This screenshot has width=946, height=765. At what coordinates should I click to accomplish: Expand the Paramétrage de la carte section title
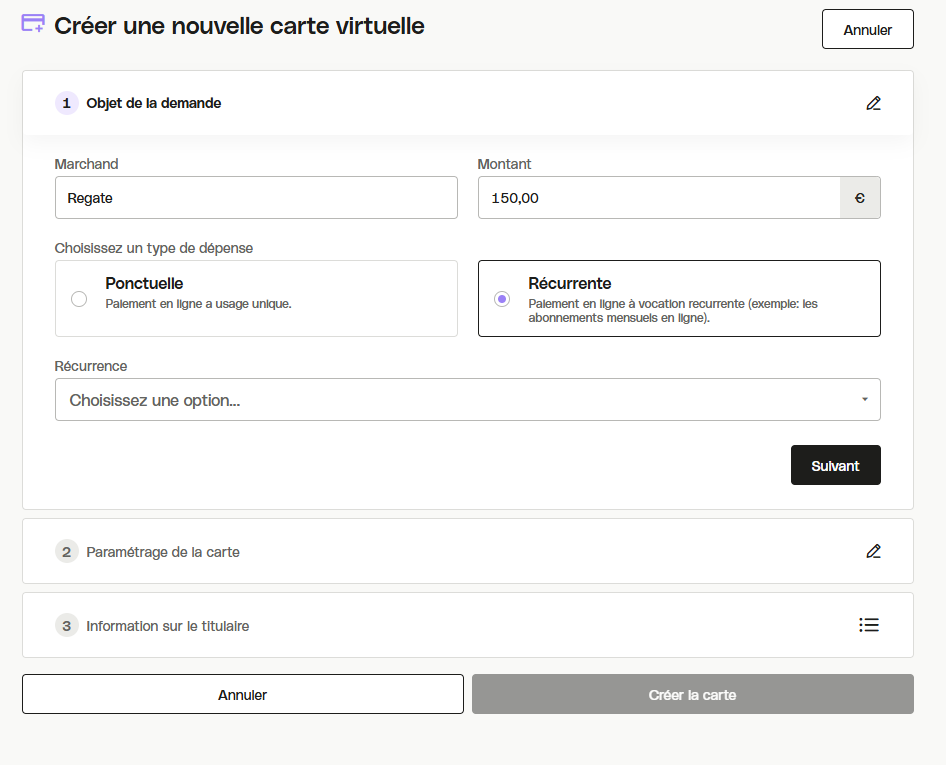(163, 552)
